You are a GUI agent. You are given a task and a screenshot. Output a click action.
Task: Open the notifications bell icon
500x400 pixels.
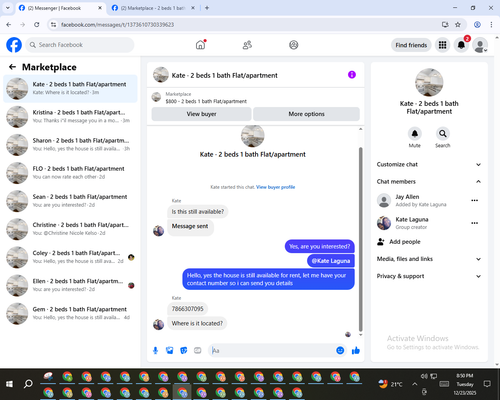click(x=461, y=45)
